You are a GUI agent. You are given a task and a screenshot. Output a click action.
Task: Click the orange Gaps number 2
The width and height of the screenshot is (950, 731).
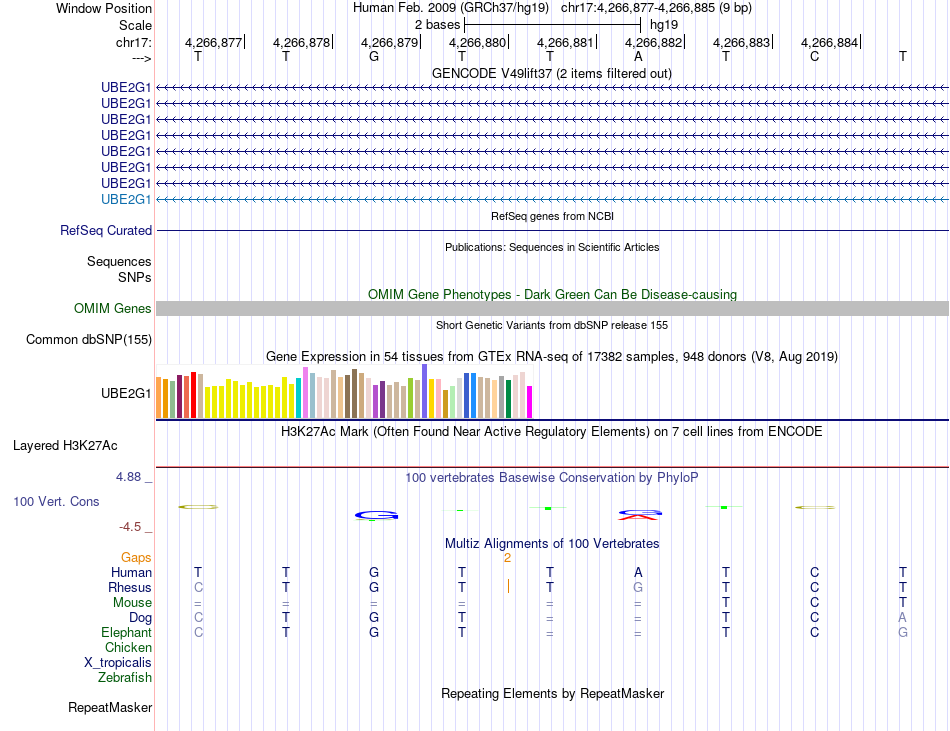coord(507,558)
